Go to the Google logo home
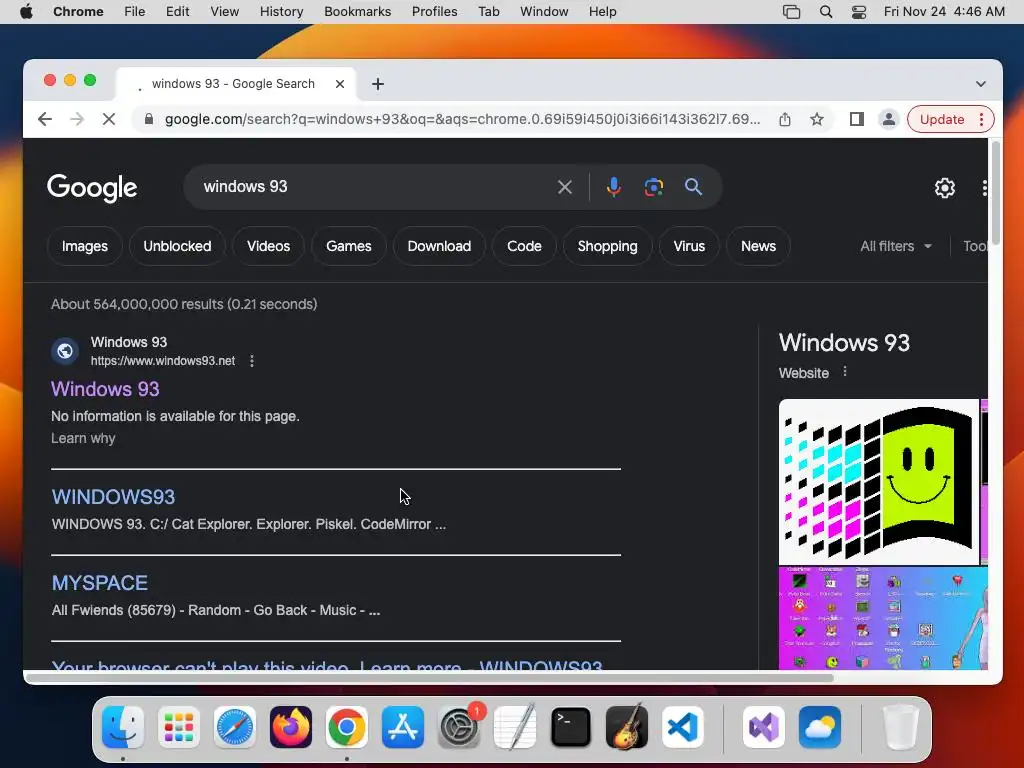The height and width of the screenshot is (768, 1024). (92, 188)
